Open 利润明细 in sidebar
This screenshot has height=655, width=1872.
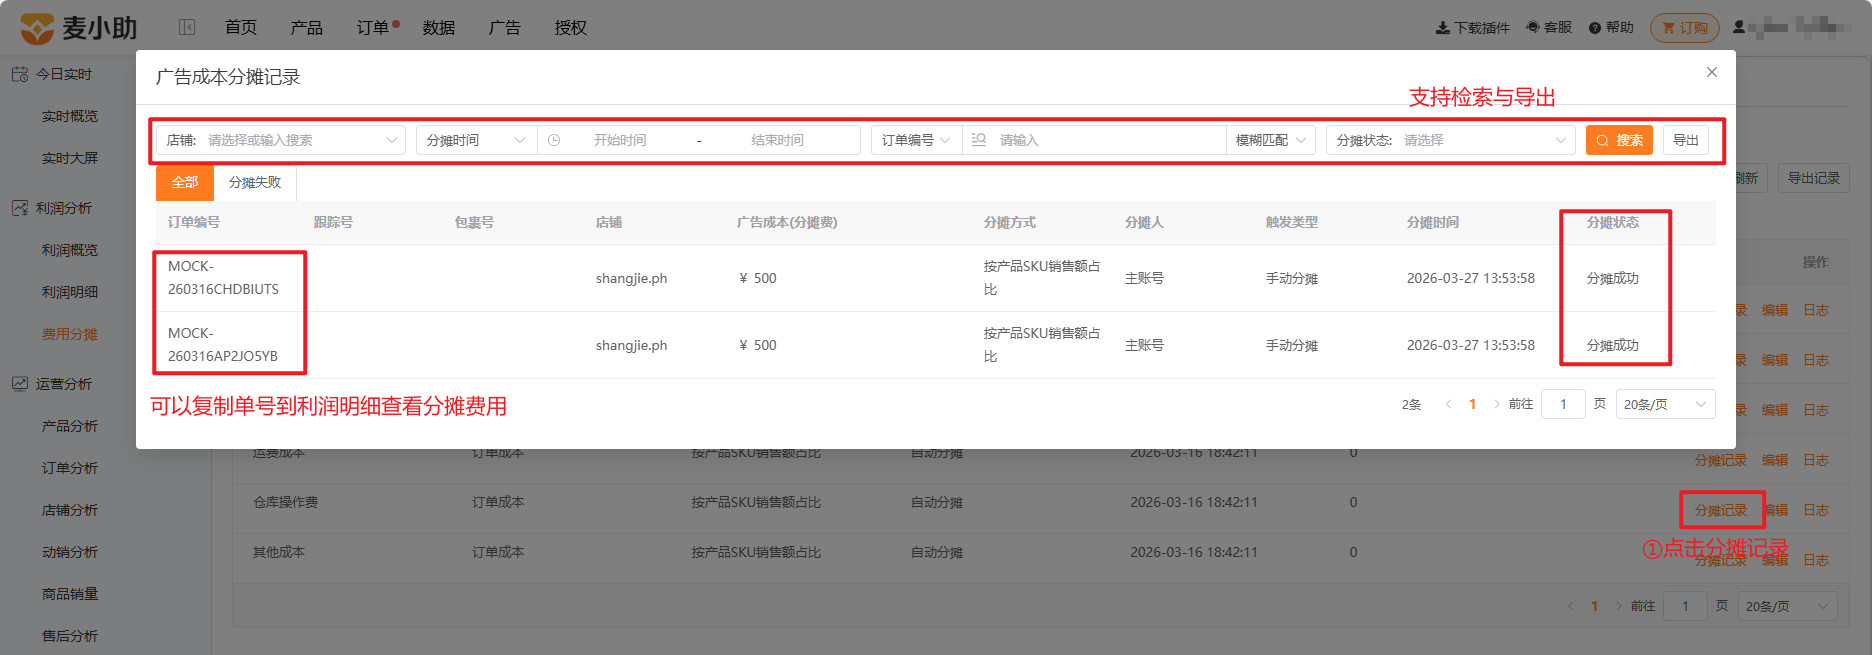(70, 292)
